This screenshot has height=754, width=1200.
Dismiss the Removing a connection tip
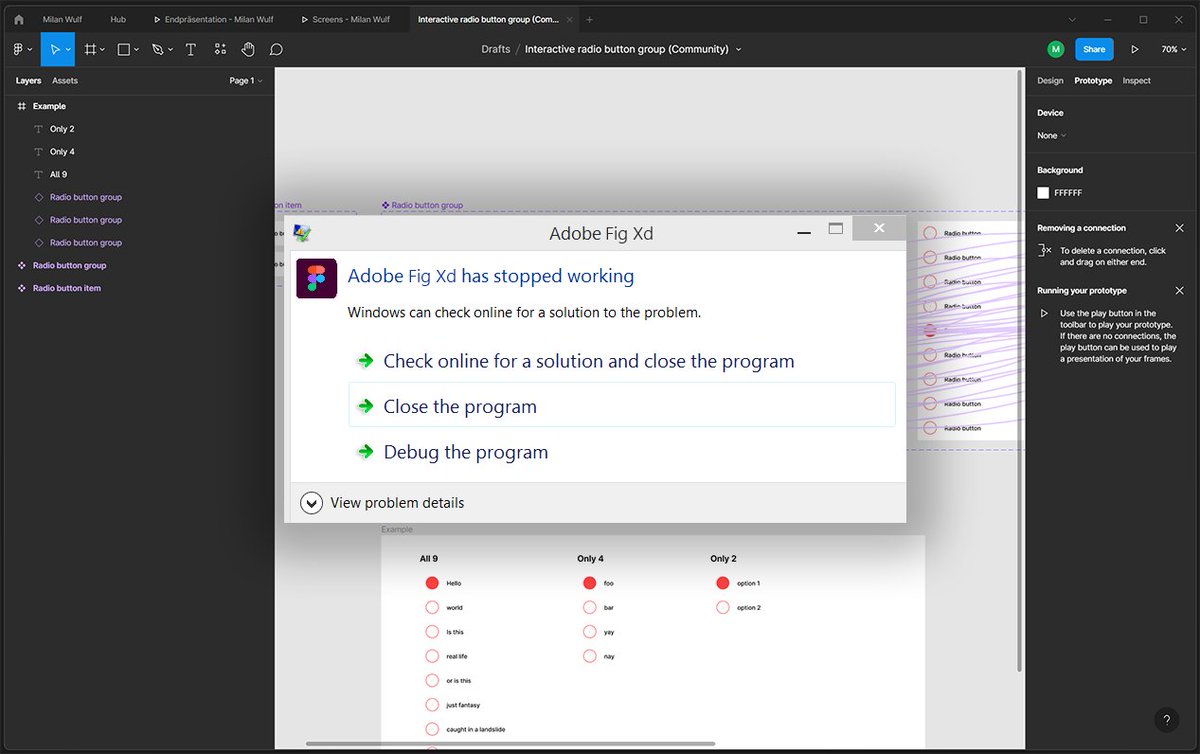1179,228
